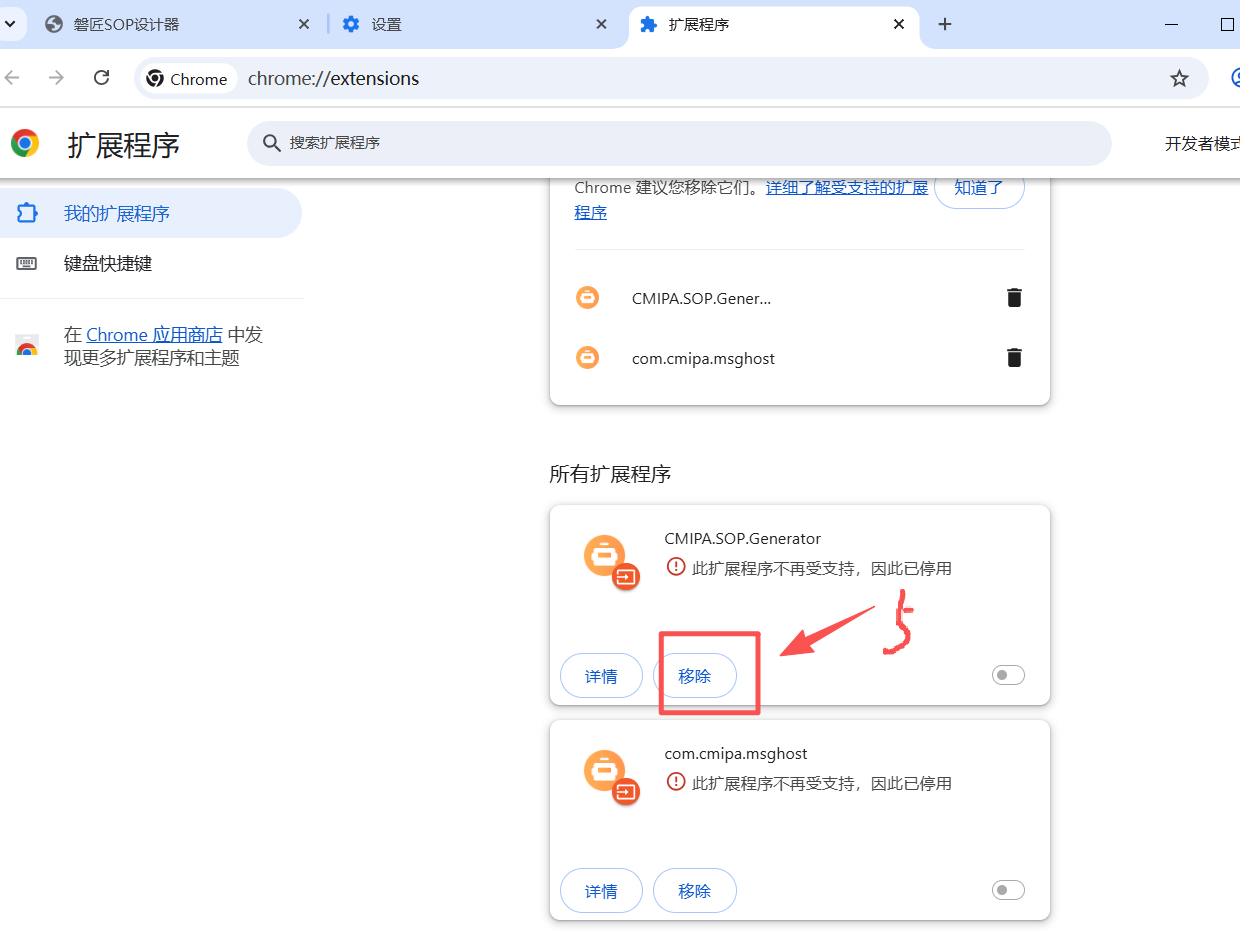The height and width of the screenshot is (950, 1240).
Task: Click the CMIPA.SOP.Generator warning icon
Action: click(676, 568)
